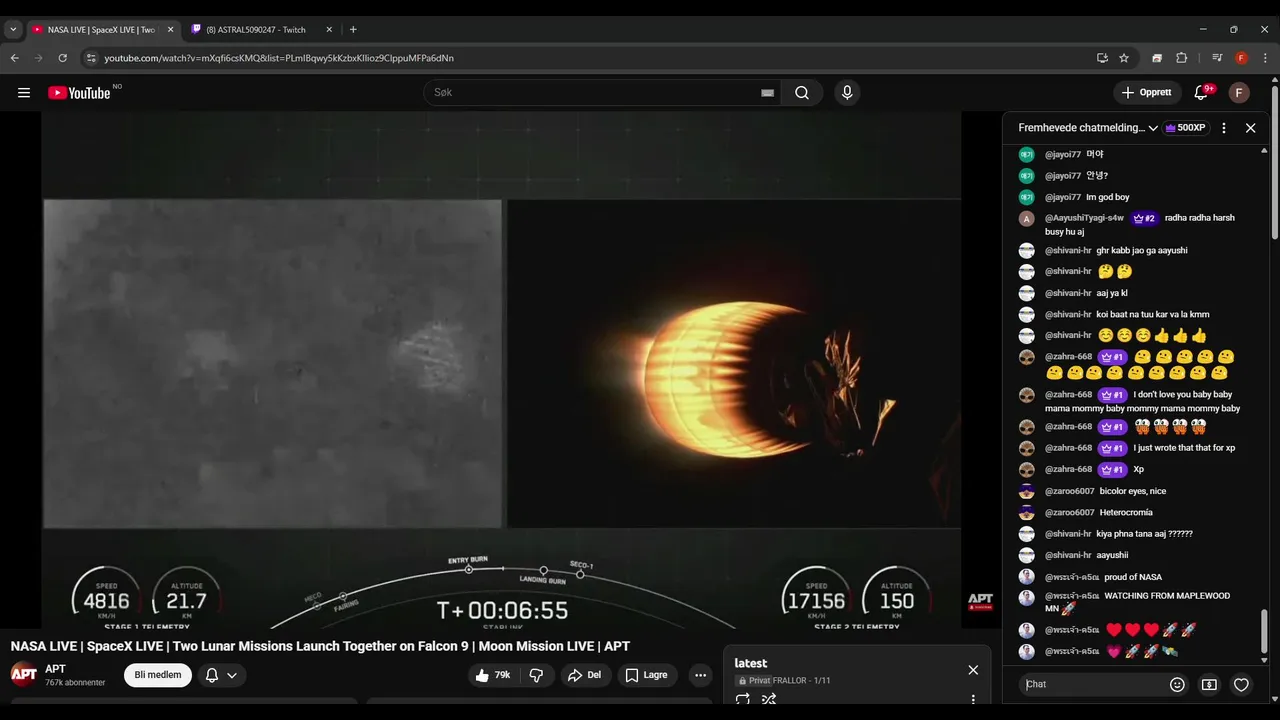The height and width of the screenshot is (720, 1280).
Task: Open a new browser tab
Action: 353,30
